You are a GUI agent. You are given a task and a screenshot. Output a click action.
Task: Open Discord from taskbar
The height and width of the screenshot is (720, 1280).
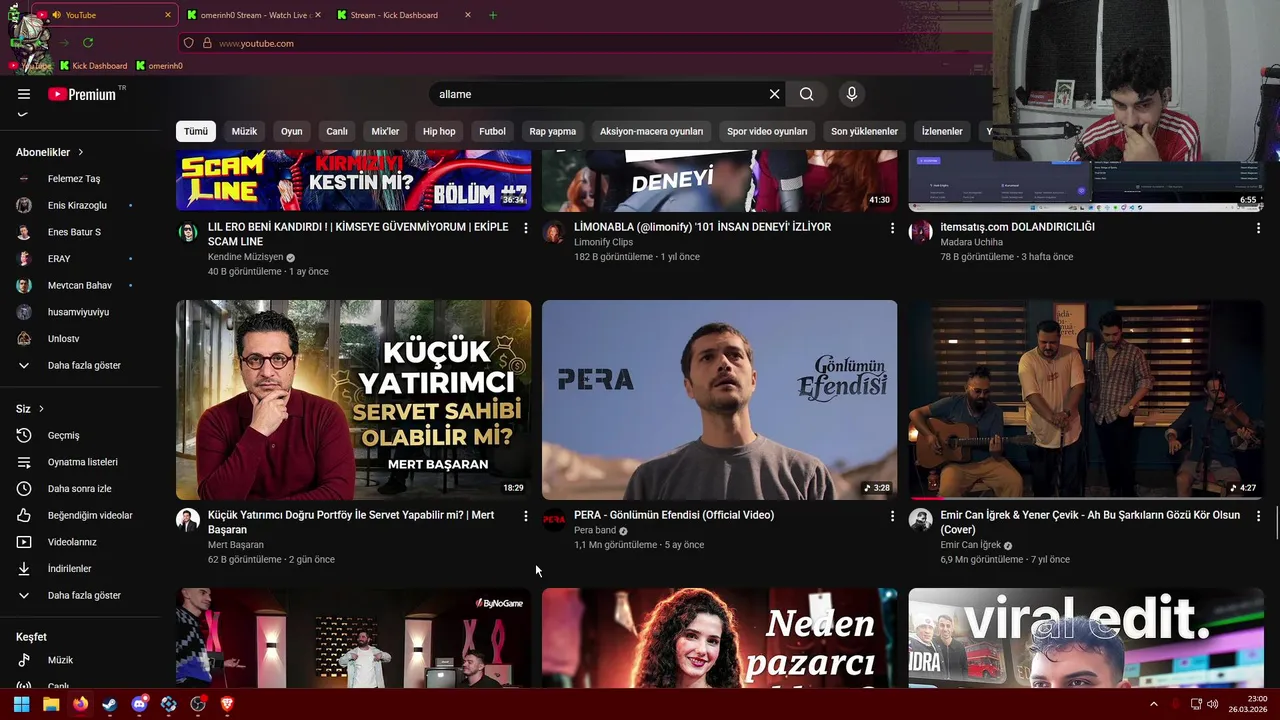(x=139, y=704)
